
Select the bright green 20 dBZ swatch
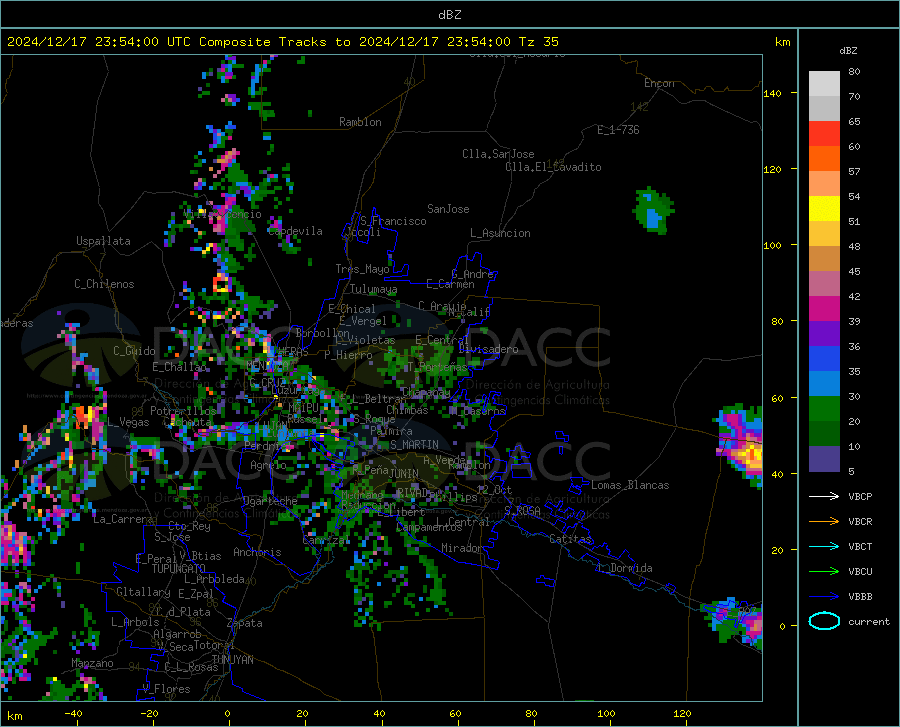(824, 409)
